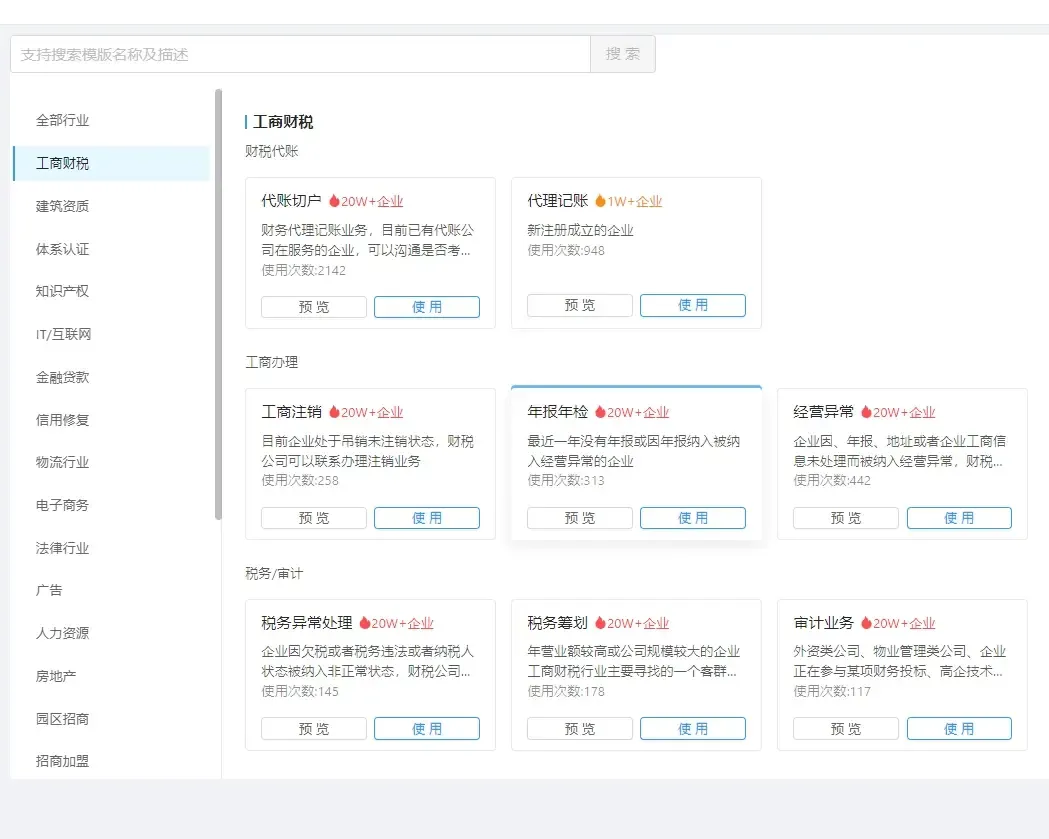Image resolution: width=1049 pixels, height=839 pixels.
Task: Click orange flame icon on 代理记账 card
Action: (600, 201)
